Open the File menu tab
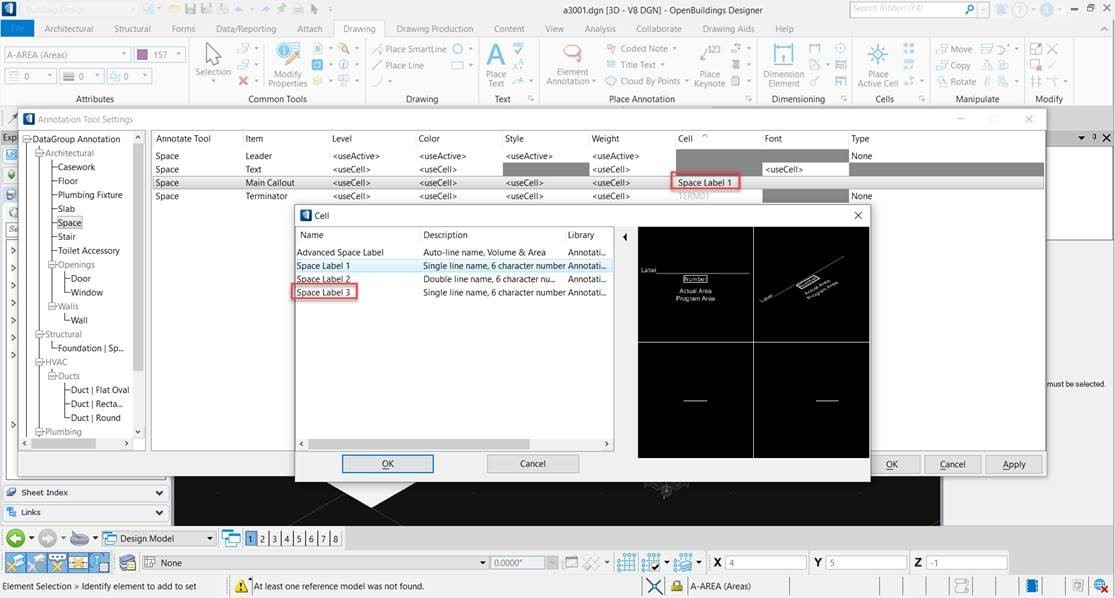1115x598 pixels. (17, 28)
